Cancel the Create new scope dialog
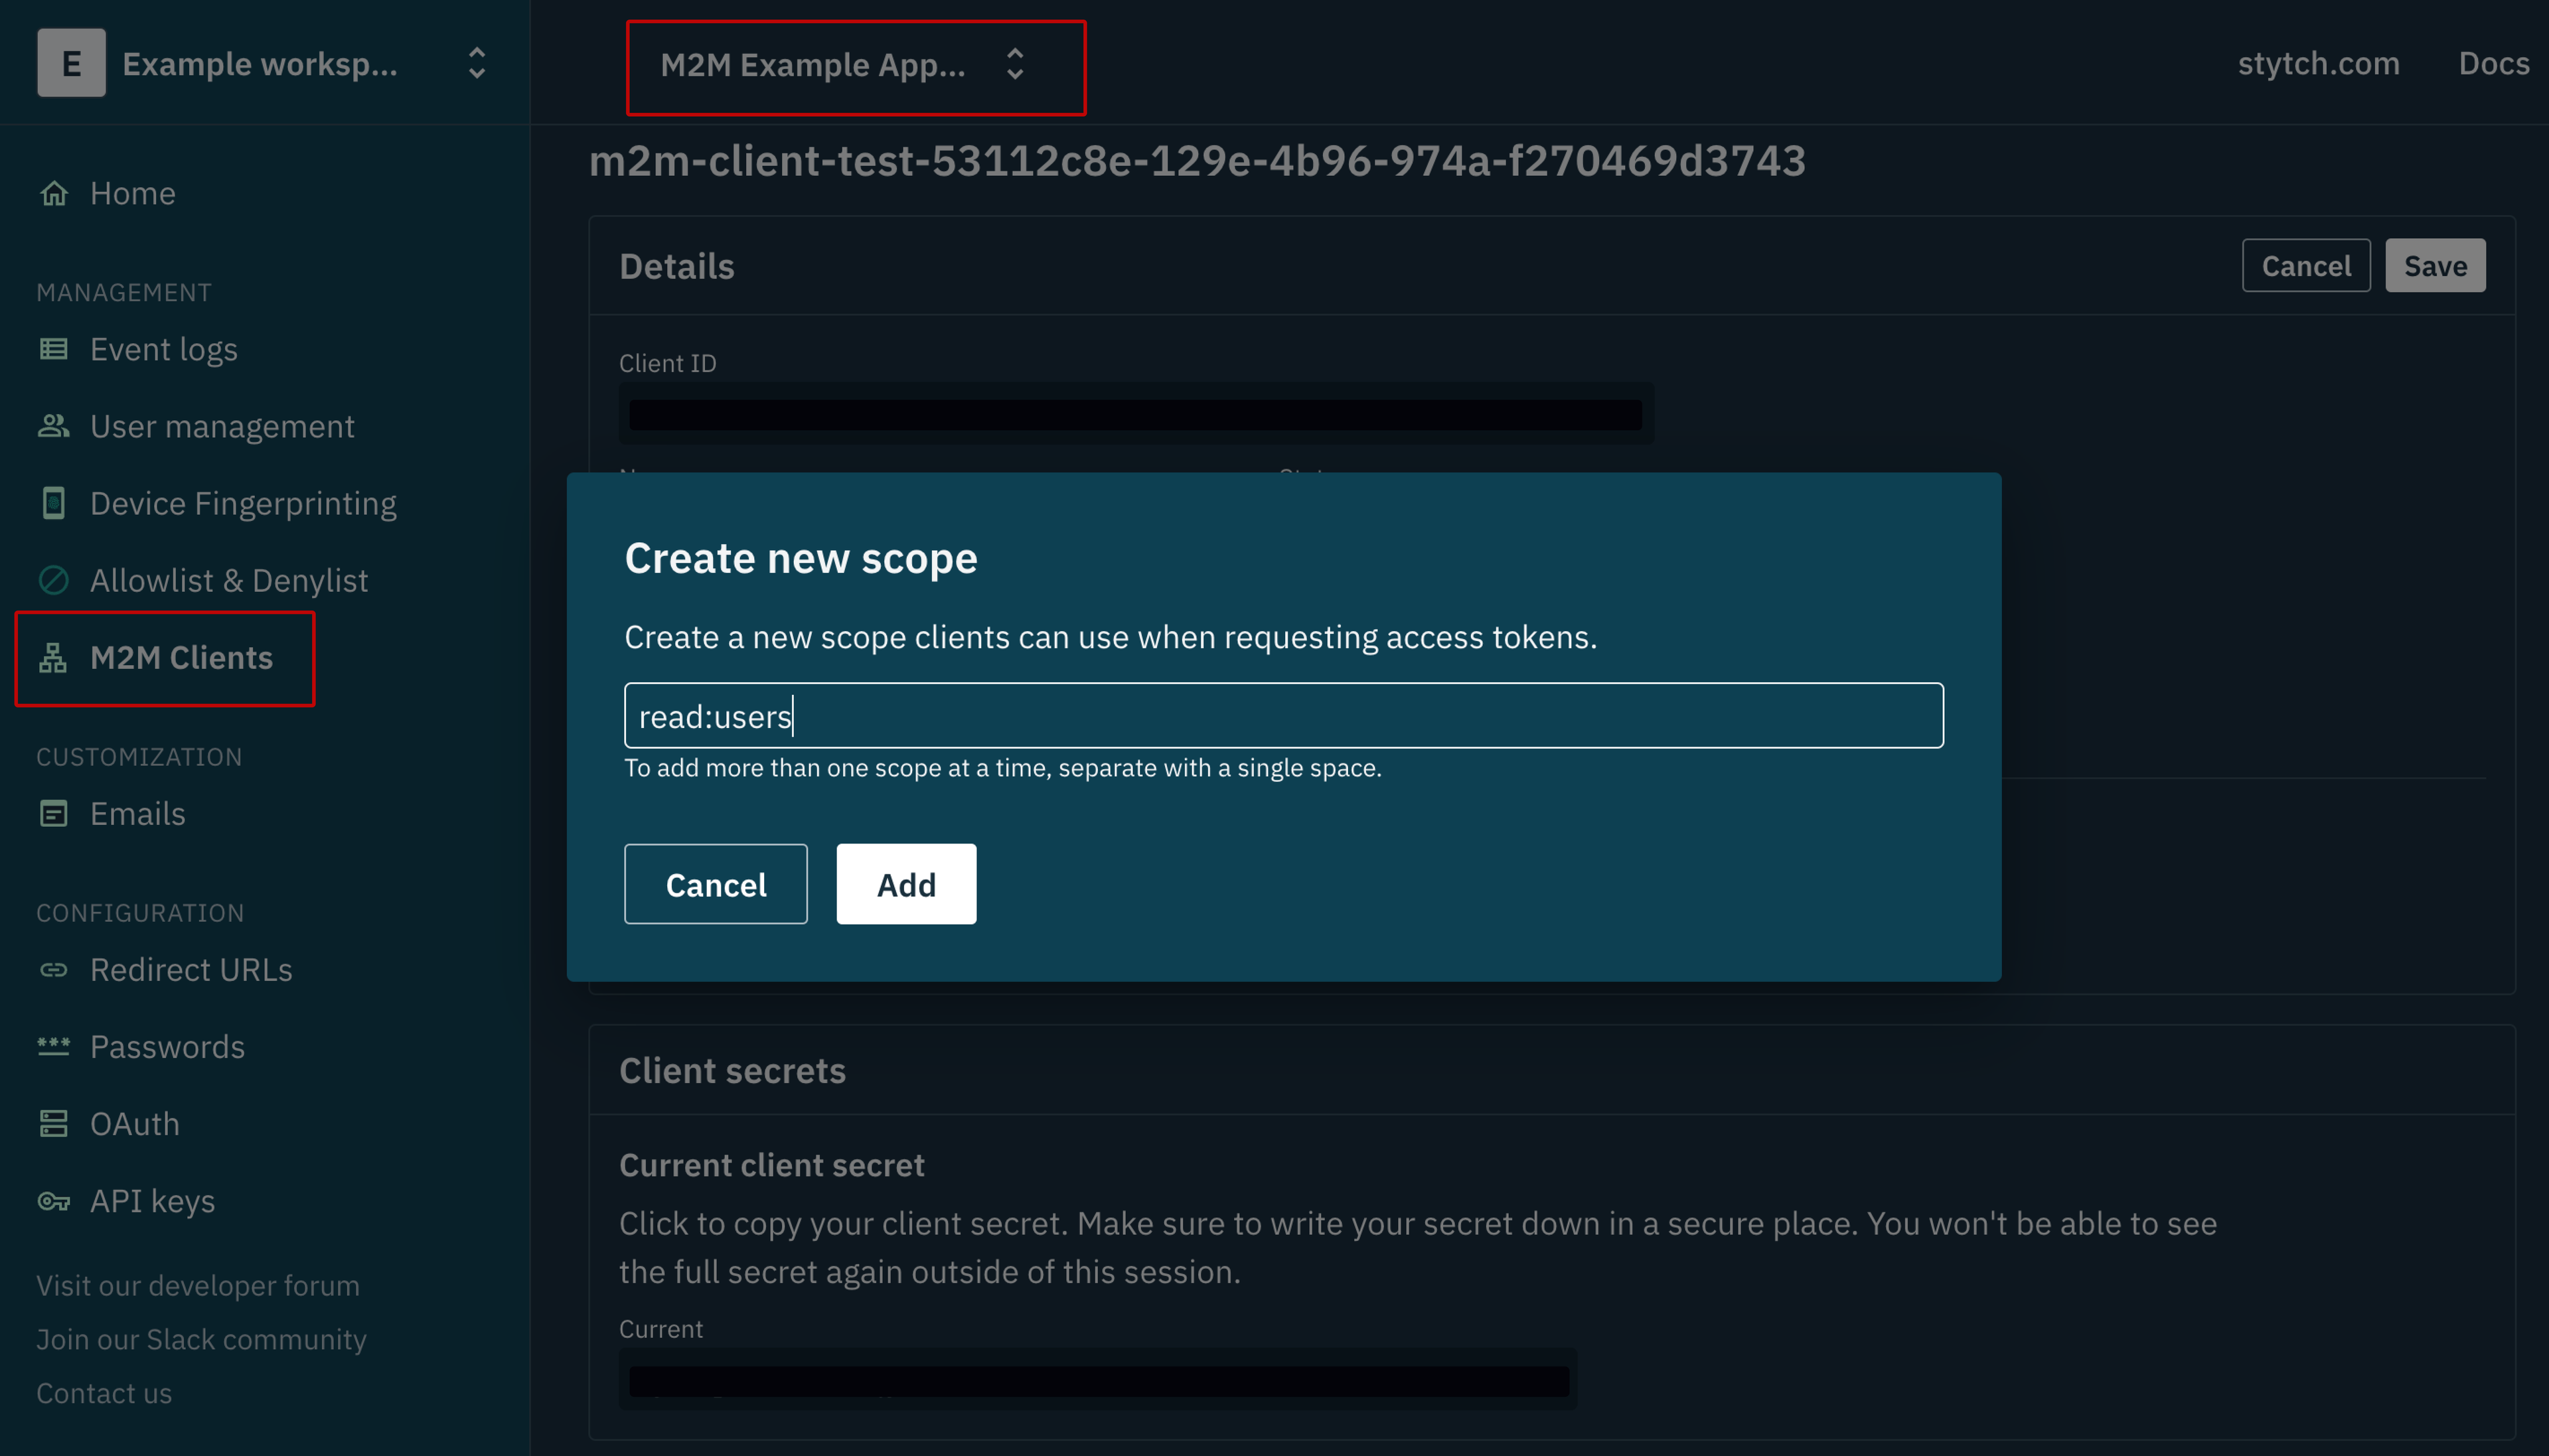This screenshot has width=2549, height=1456. pos(715,884)
